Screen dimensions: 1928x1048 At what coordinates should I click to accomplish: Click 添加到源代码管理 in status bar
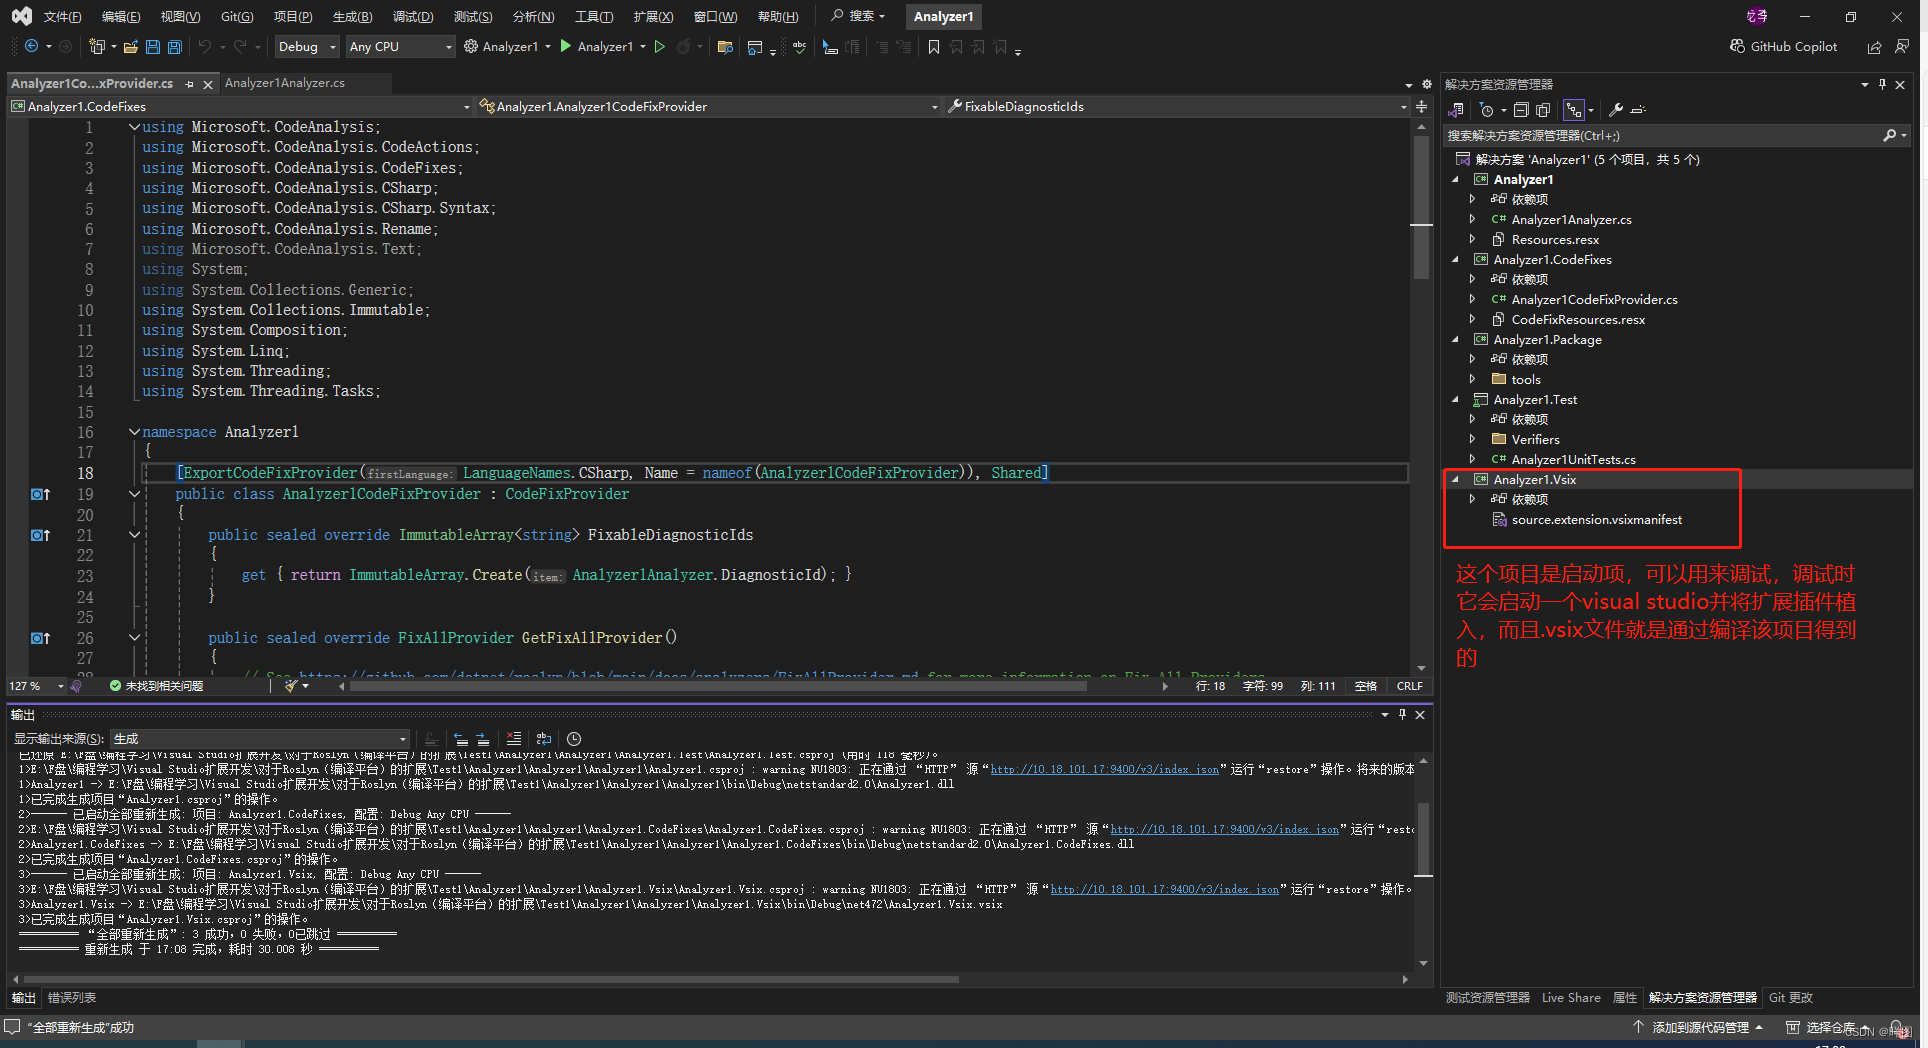point(1699,1027)
